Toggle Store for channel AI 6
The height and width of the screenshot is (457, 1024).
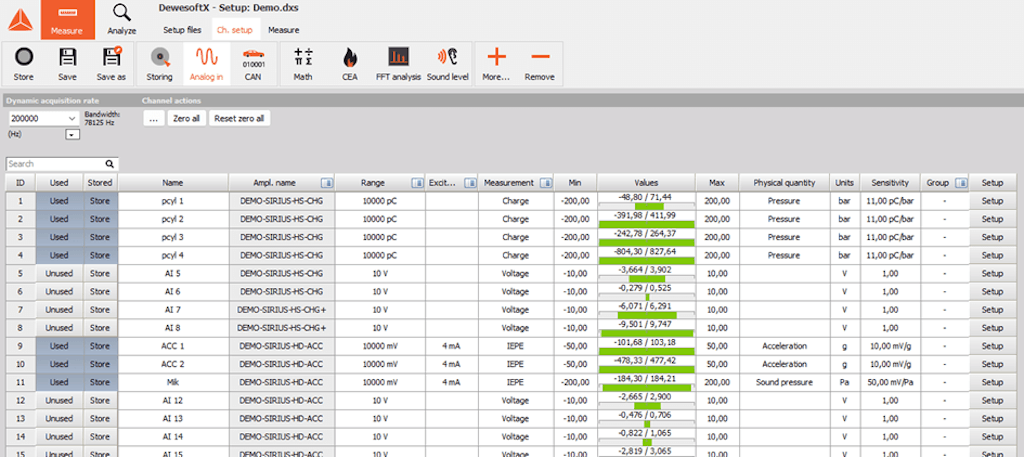point(100,291)
